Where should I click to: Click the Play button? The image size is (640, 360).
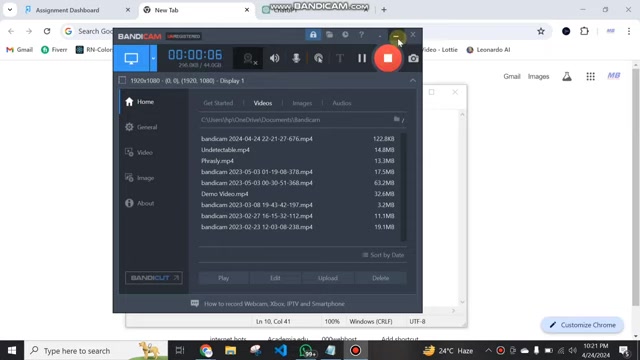click(223, 278)
